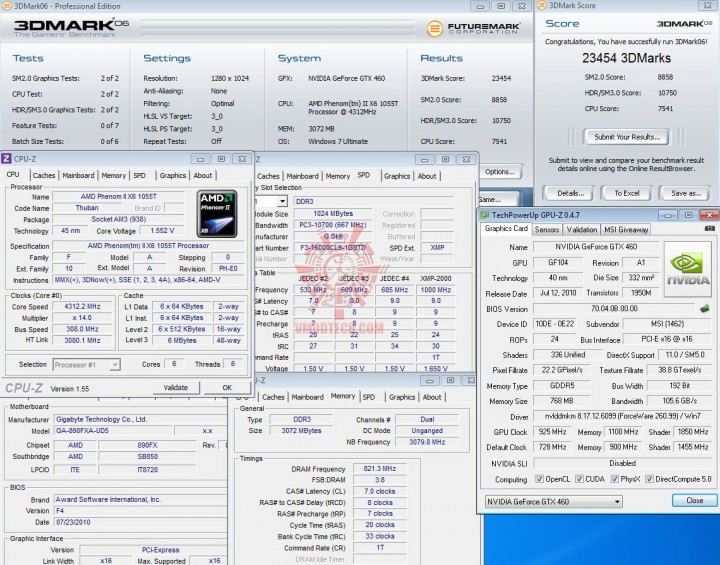Click the CPU-Z title bar icon

tap(6, 159)
